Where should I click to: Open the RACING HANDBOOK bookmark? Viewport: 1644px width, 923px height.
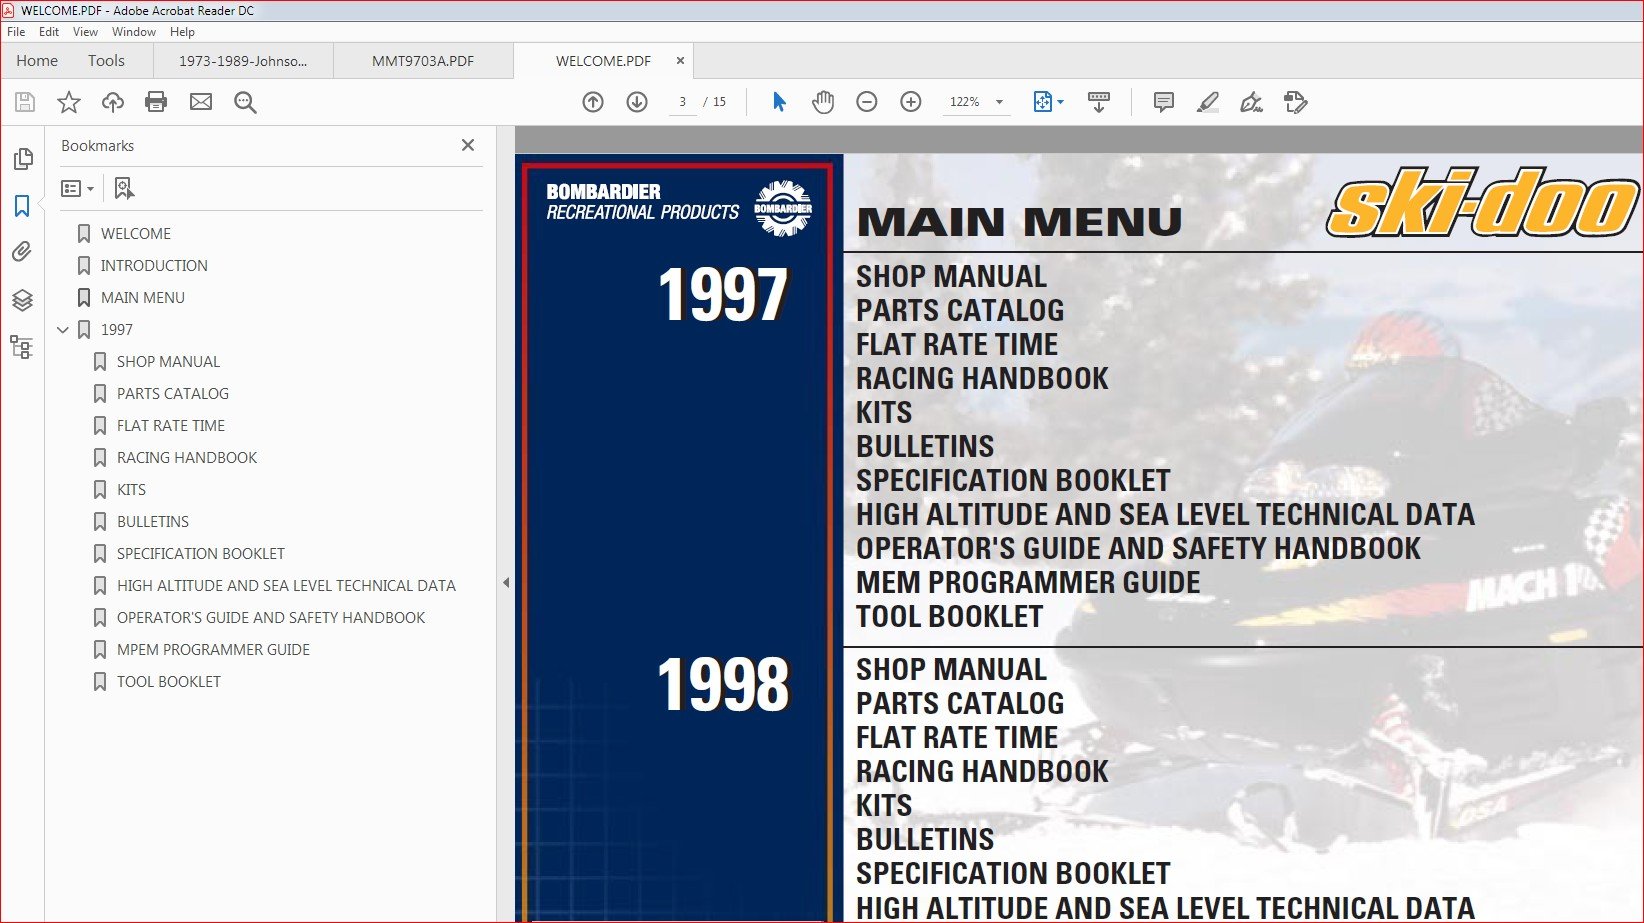(x=187, y=458)
